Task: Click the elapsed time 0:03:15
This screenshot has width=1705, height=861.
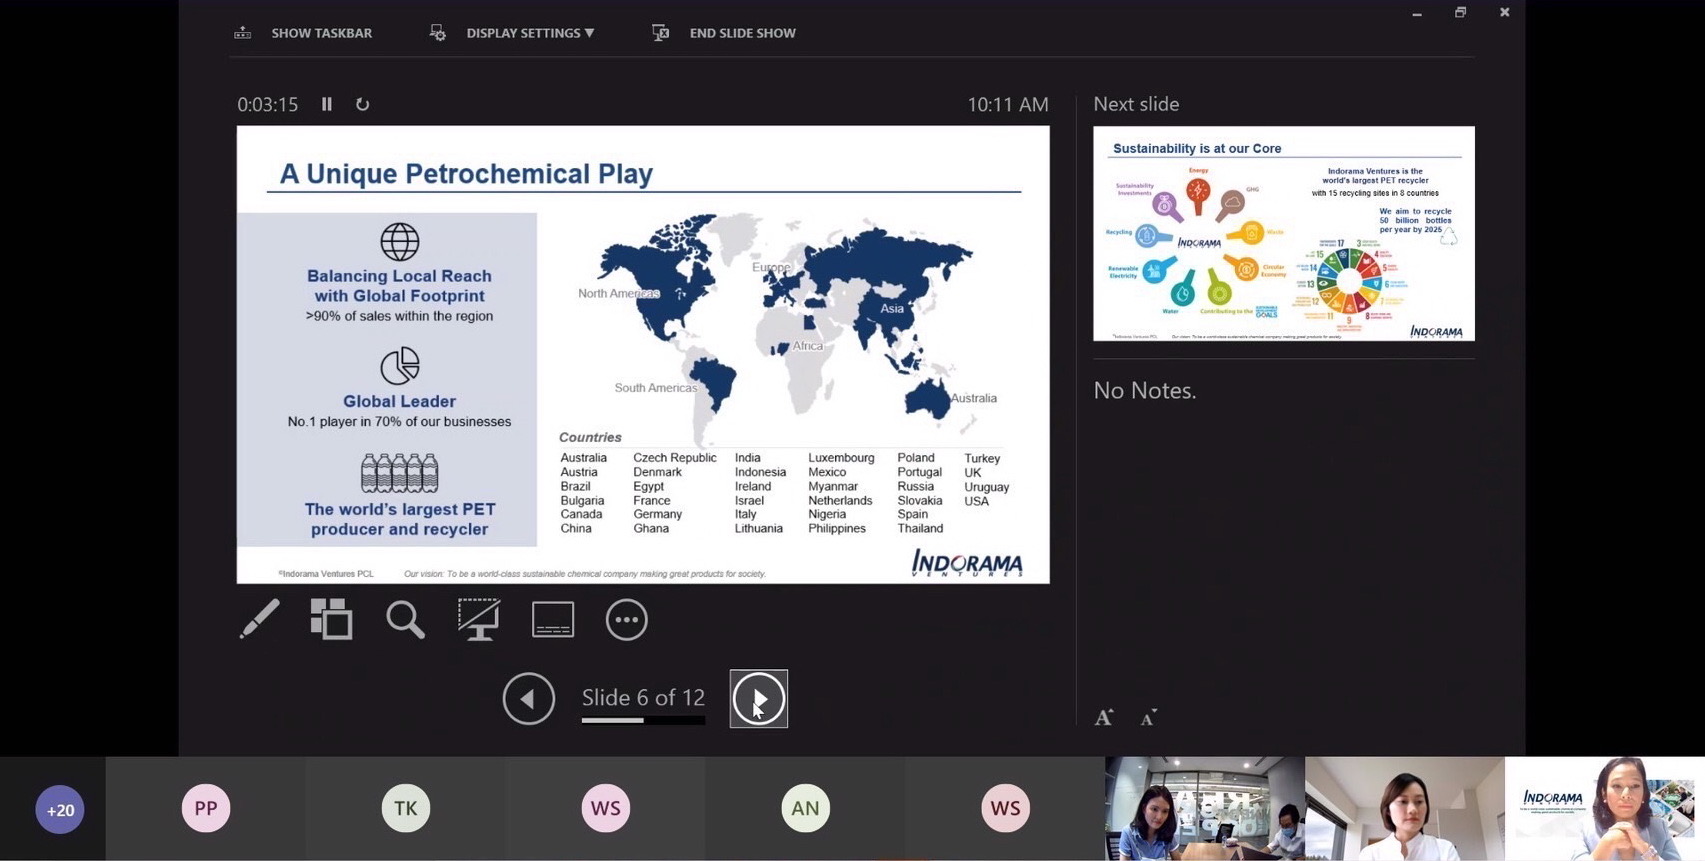Action: [x=268, y=104]
